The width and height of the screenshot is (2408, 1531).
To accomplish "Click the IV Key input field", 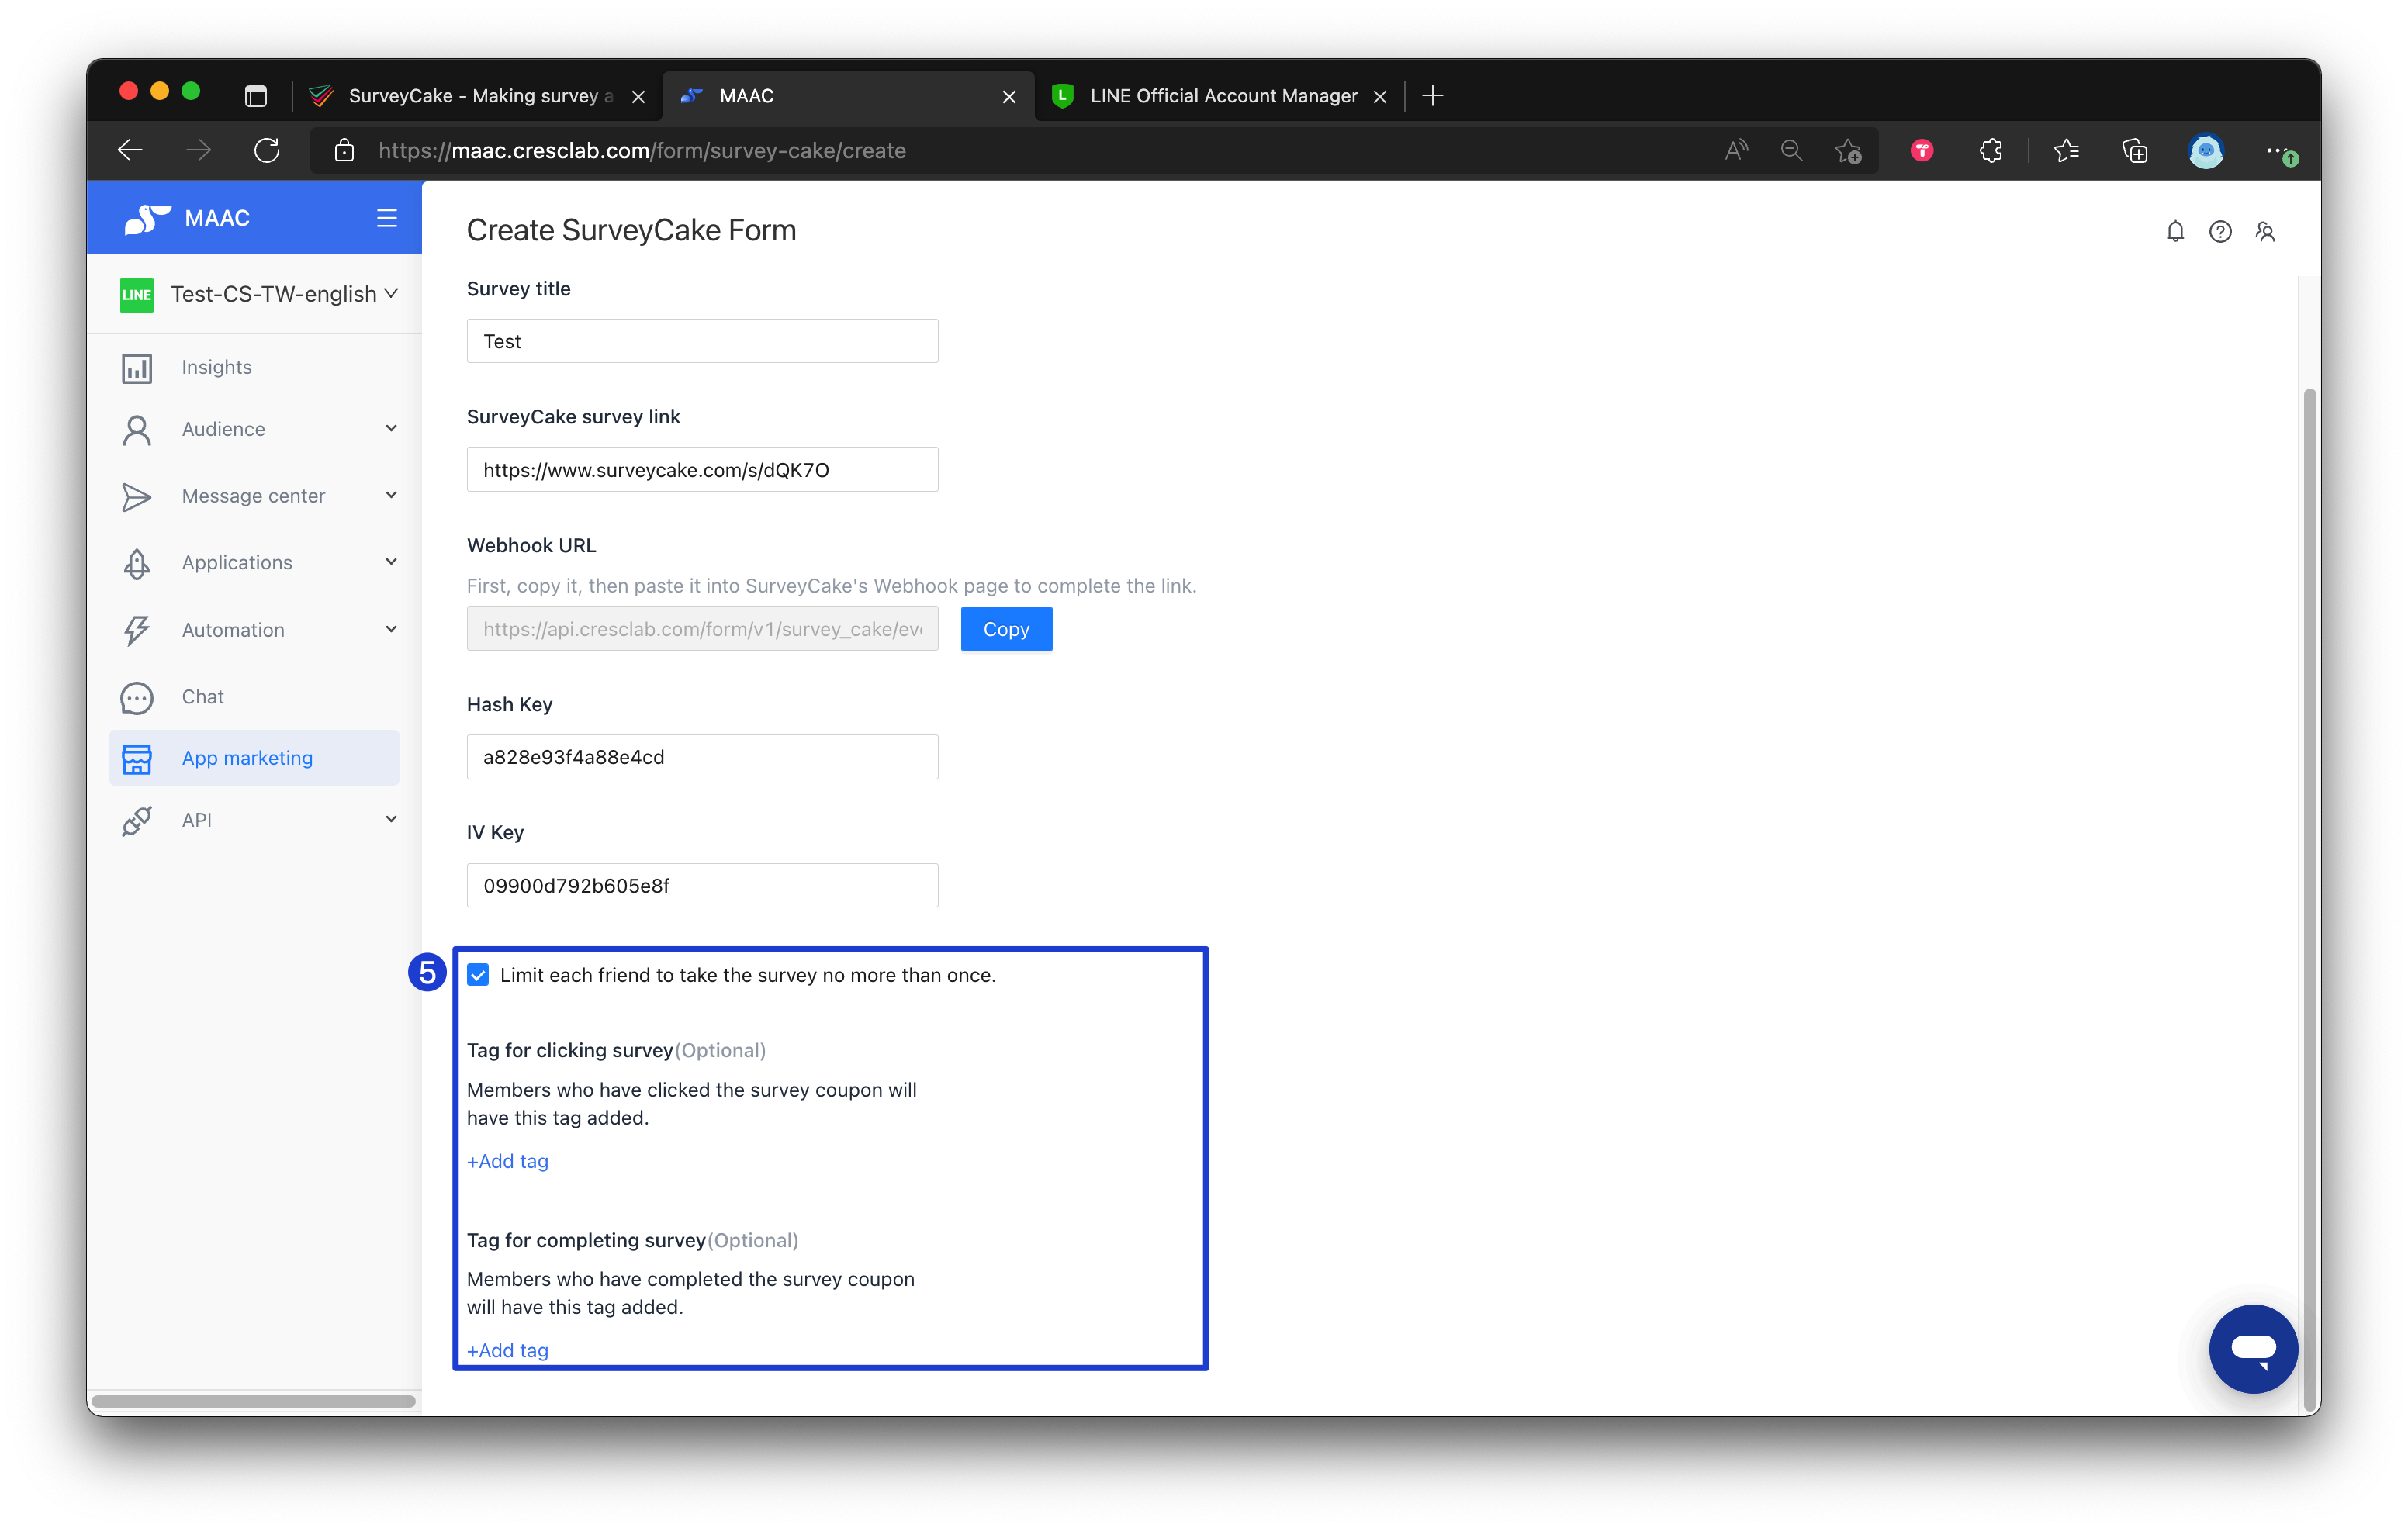I will tap(702, 885).
